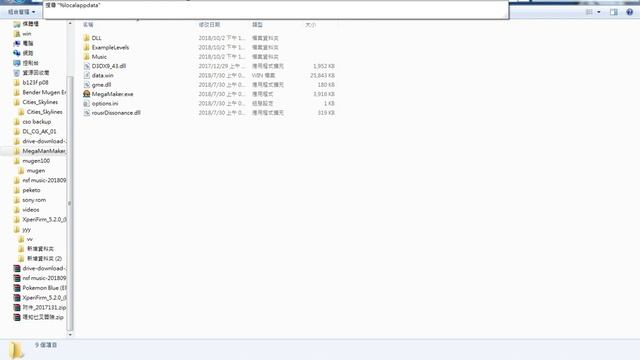Click the large folder icon in details pane
Screen dimensions: 640x360
pos(16,350)
